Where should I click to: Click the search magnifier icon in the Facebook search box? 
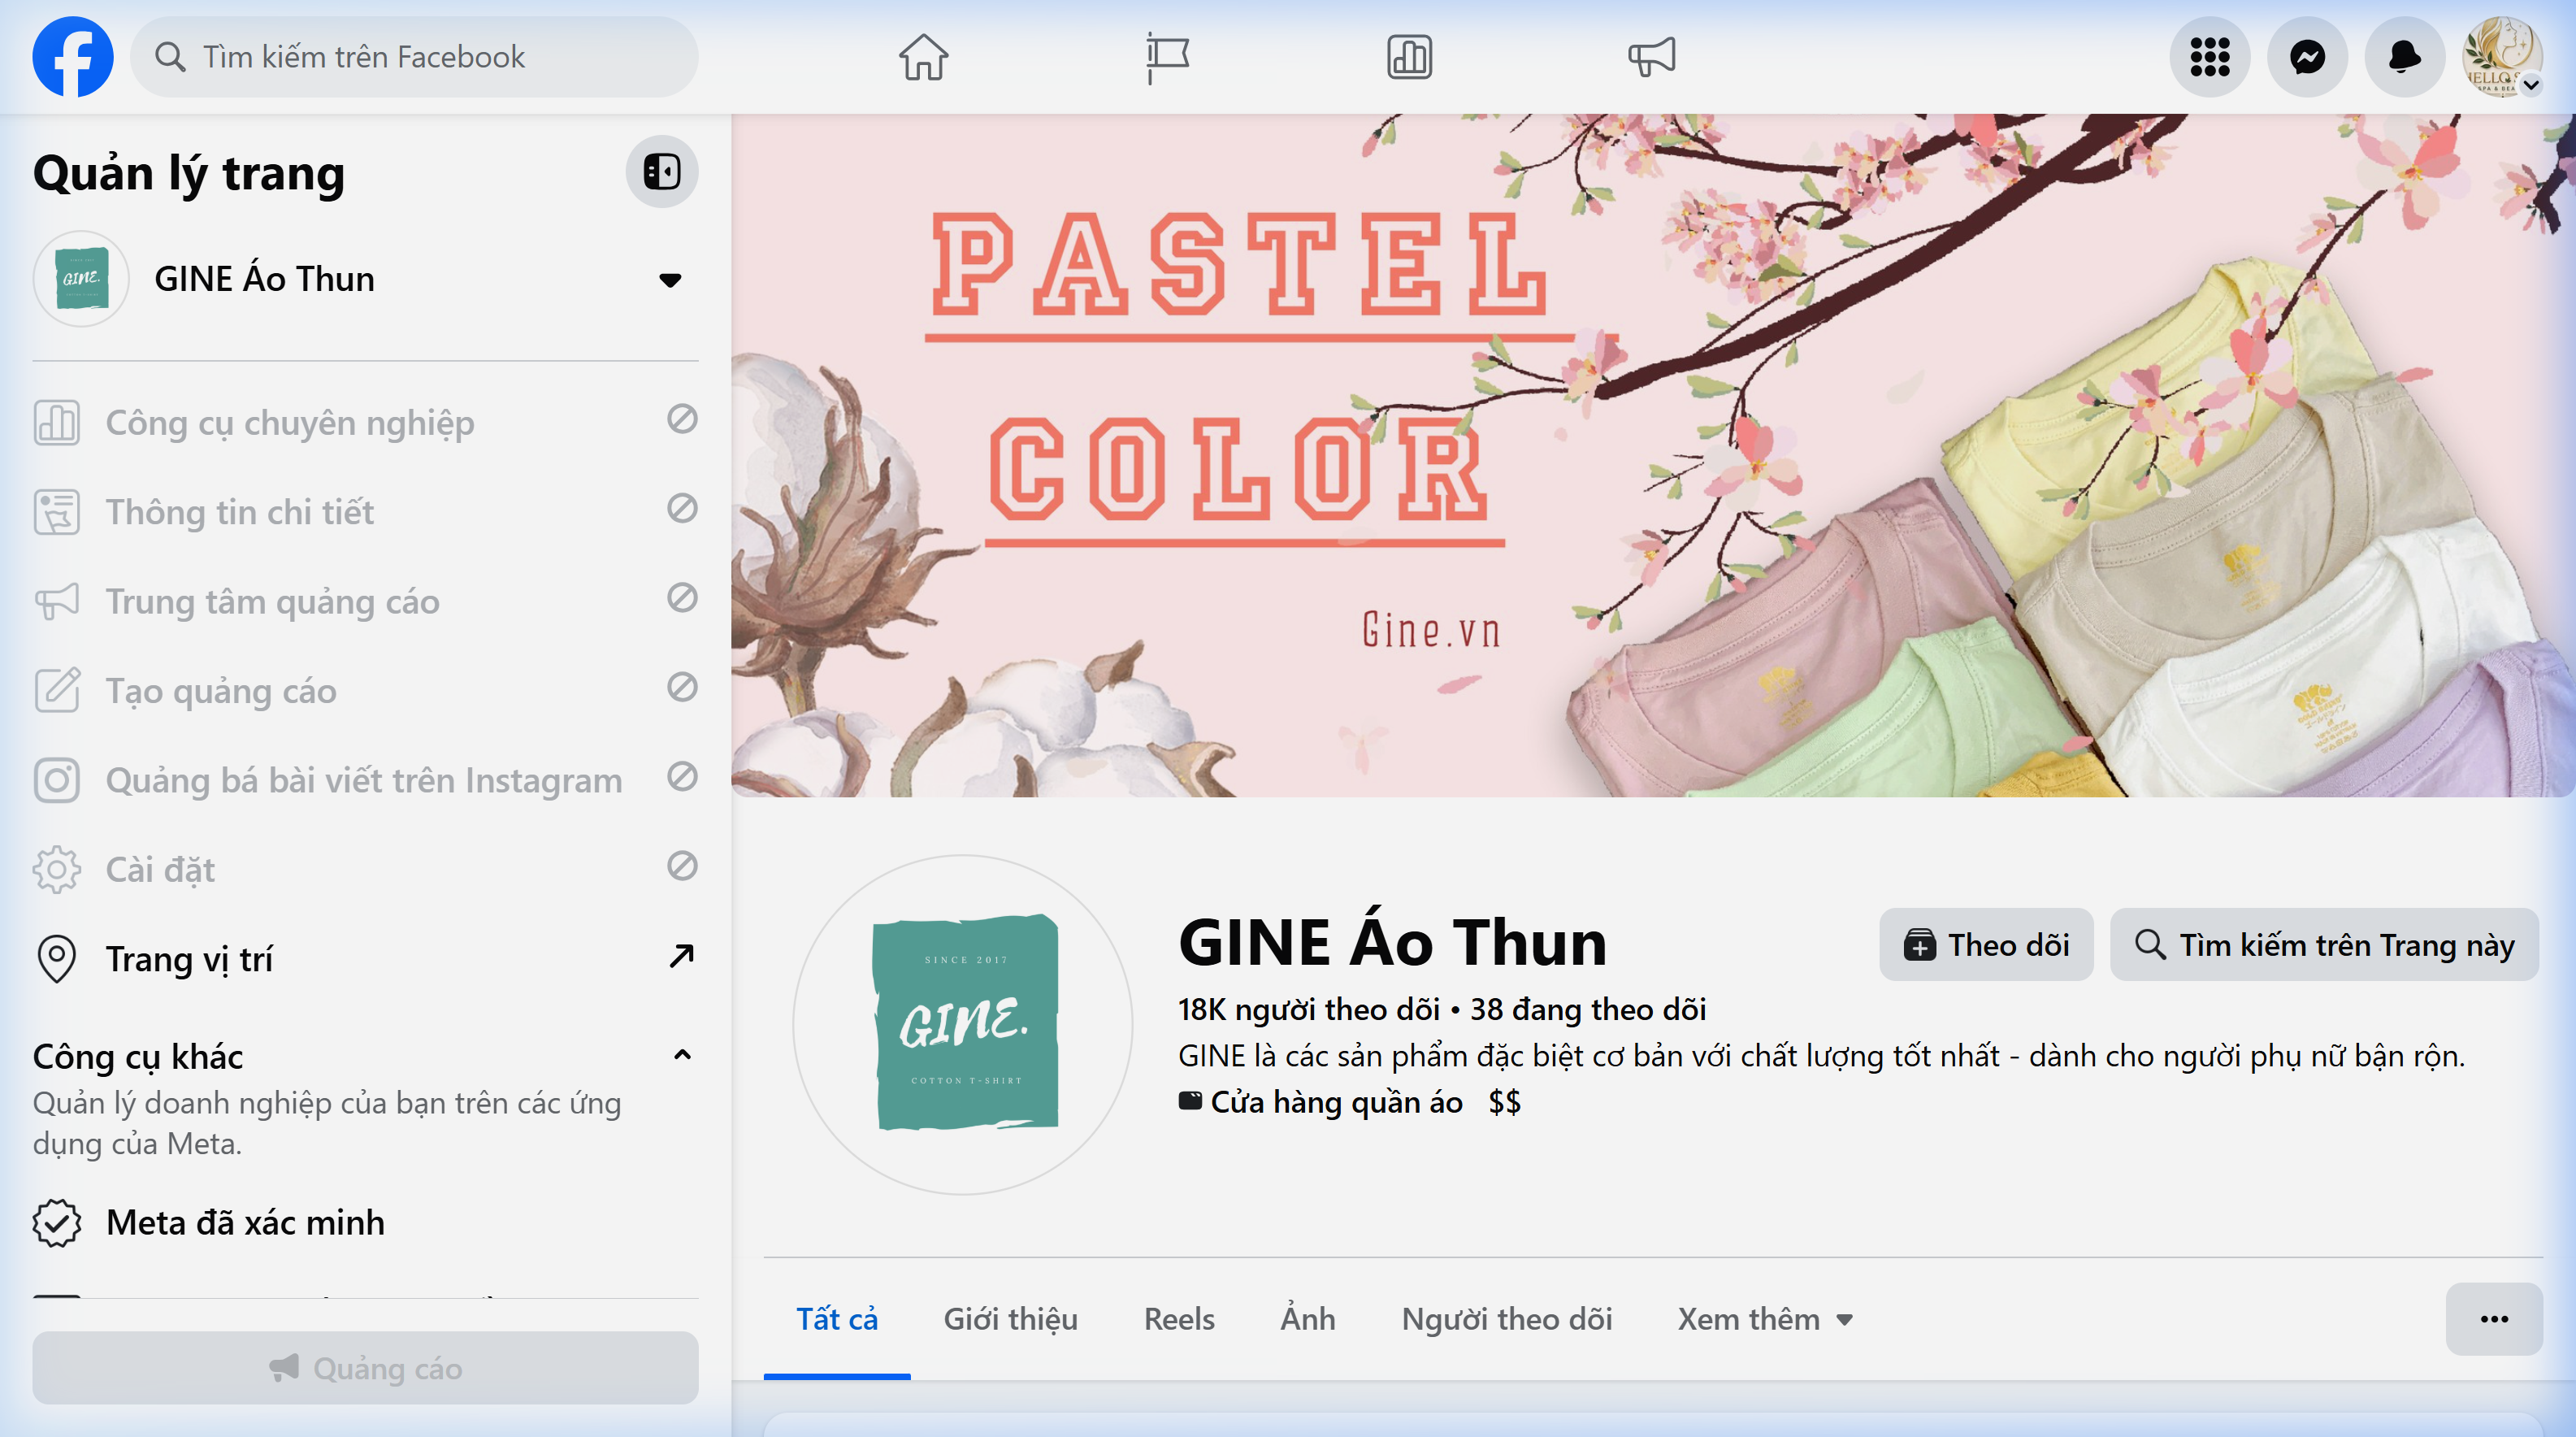coord(170,57)
